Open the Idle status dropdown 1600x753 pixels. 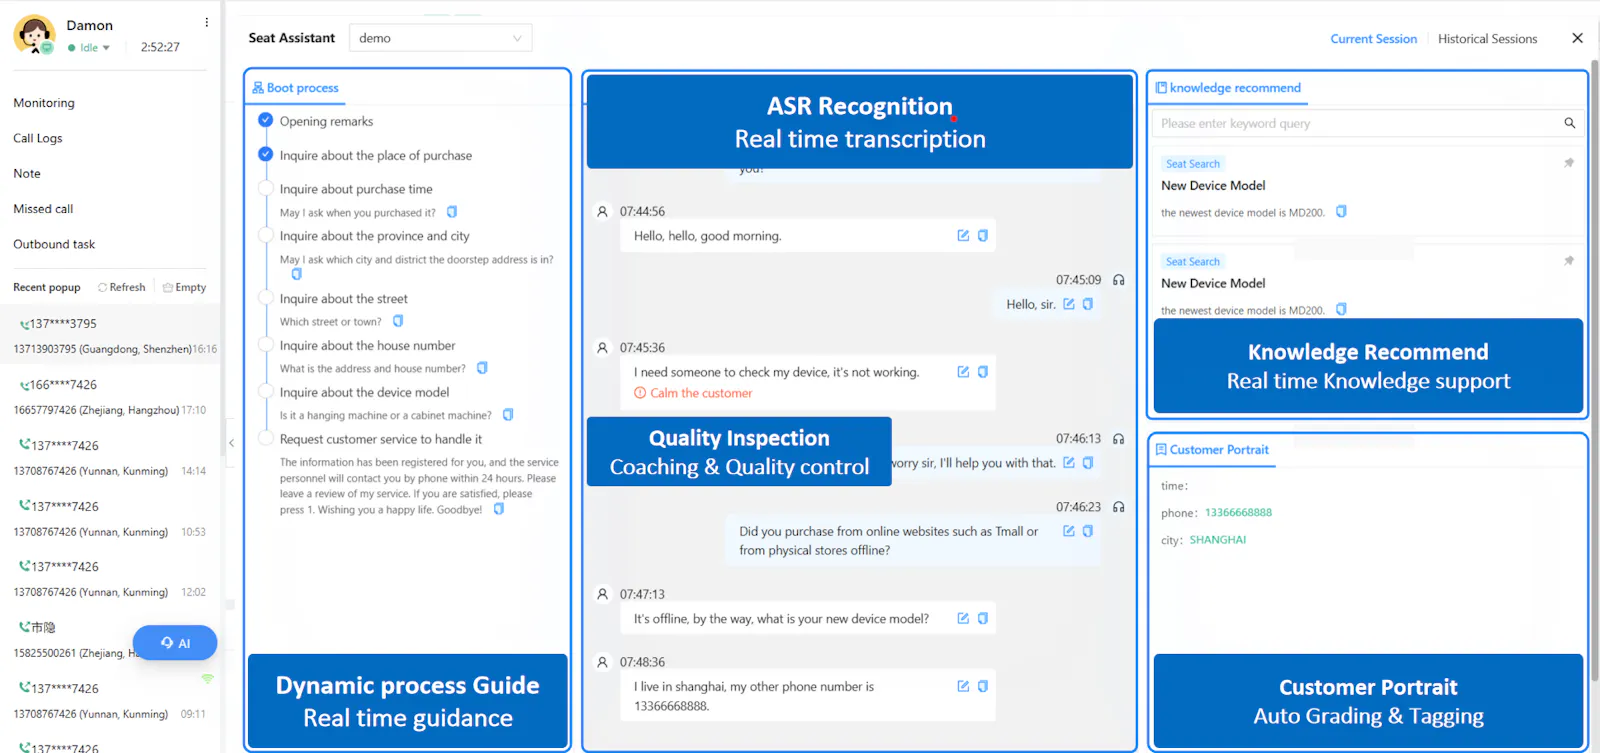click(x=89, y=47)
